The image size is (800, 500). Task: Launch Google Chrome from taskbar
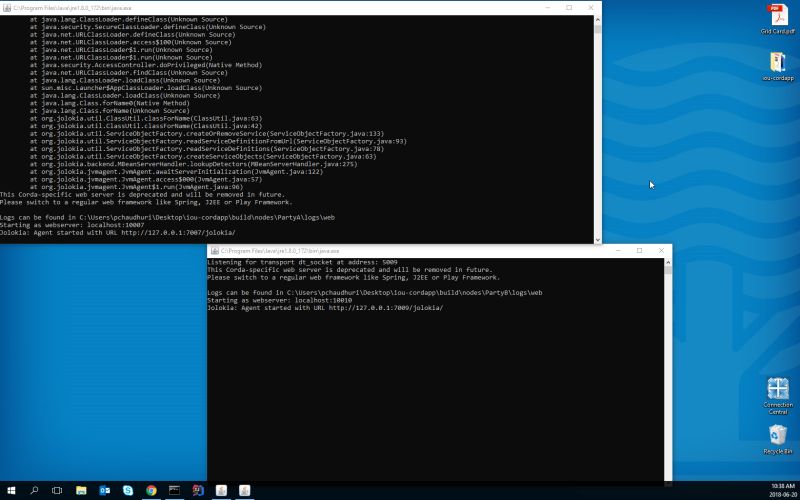click(x=152, y=491)
